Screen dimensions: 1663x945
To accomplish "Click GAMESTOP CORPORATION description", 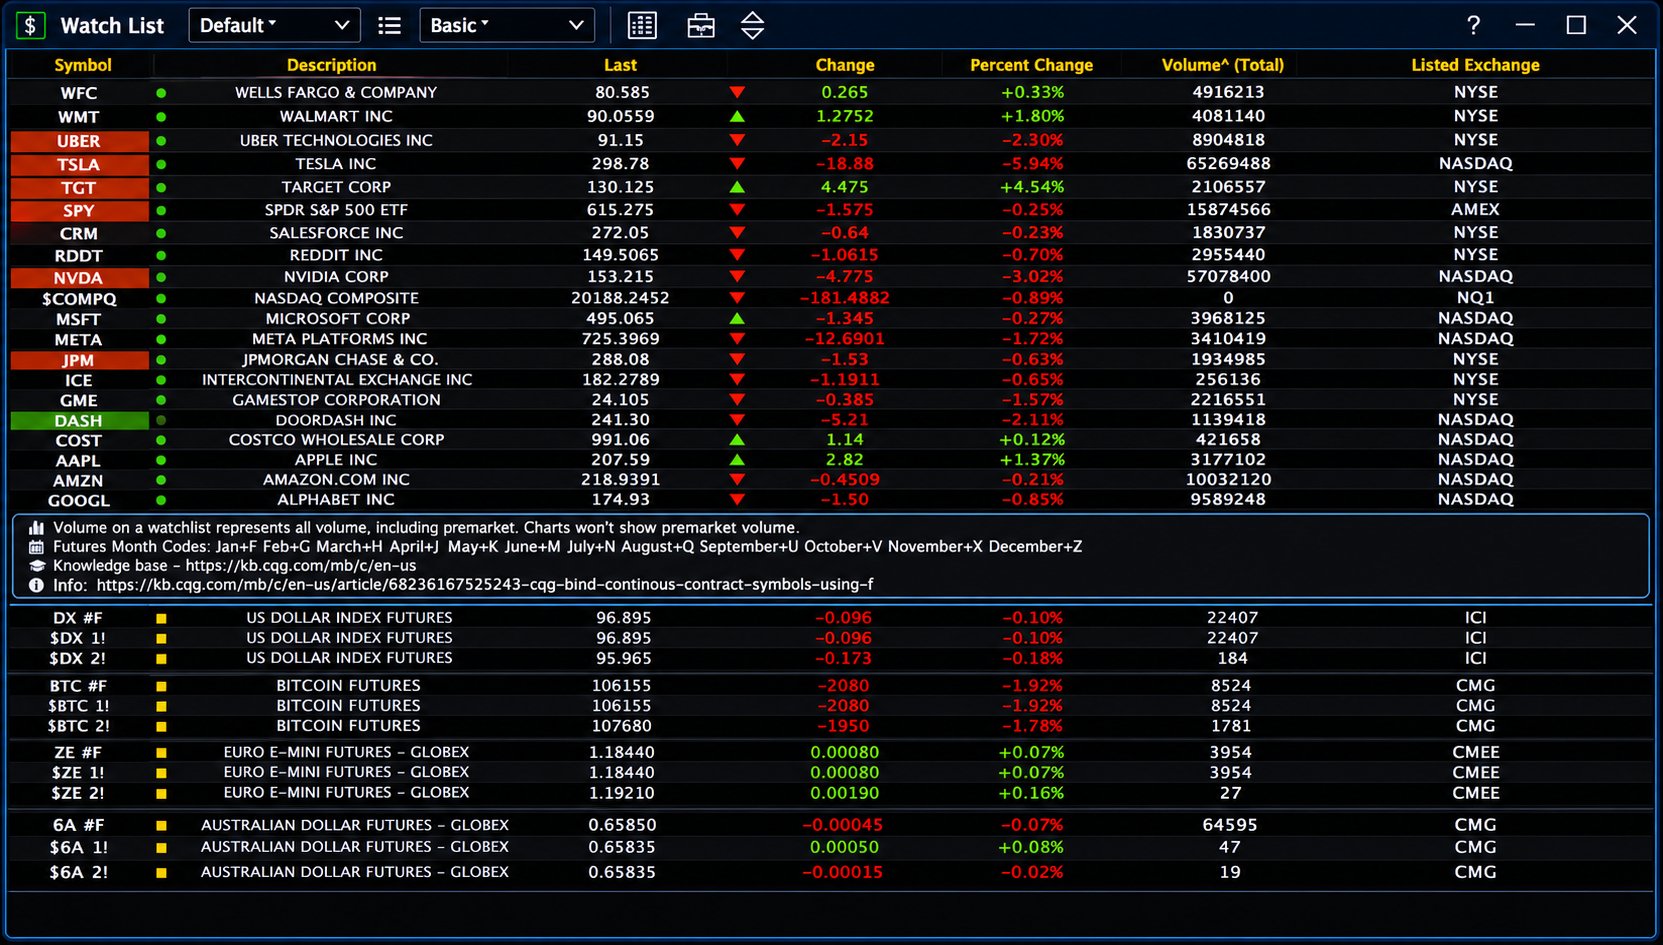I will tap(336, 400).
